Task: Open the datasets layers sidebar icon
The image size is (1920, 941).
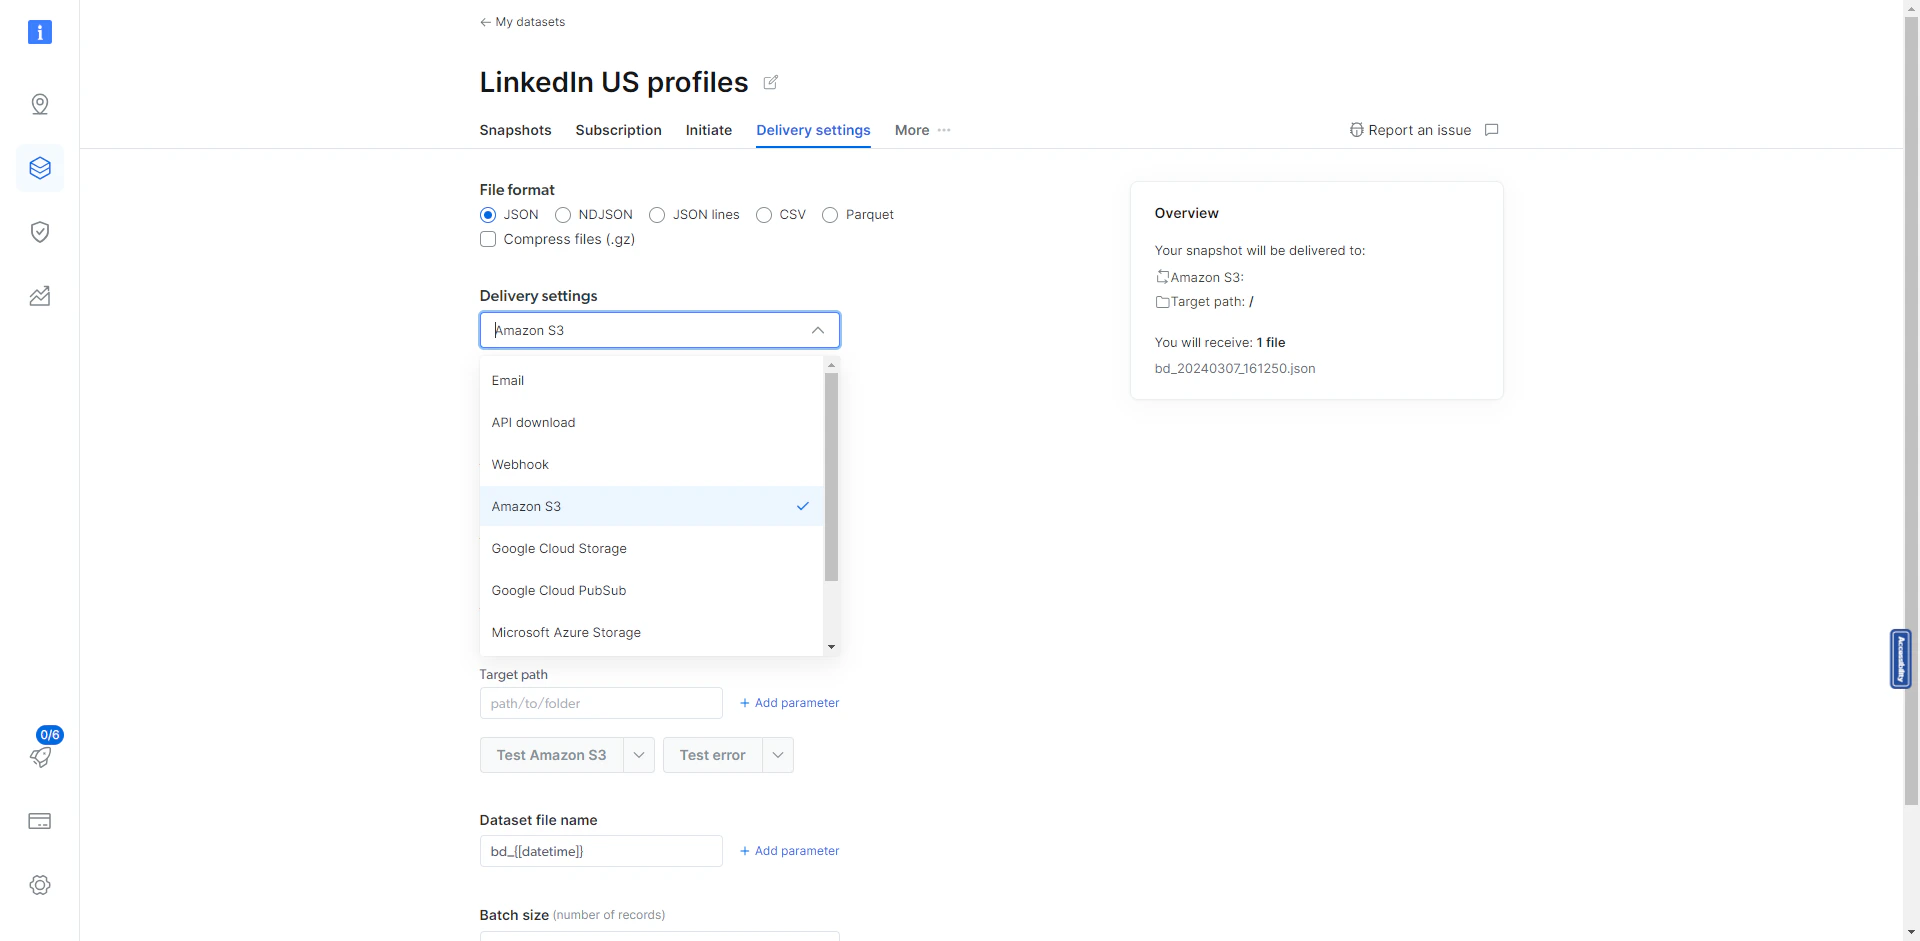Action: [40, 168]
